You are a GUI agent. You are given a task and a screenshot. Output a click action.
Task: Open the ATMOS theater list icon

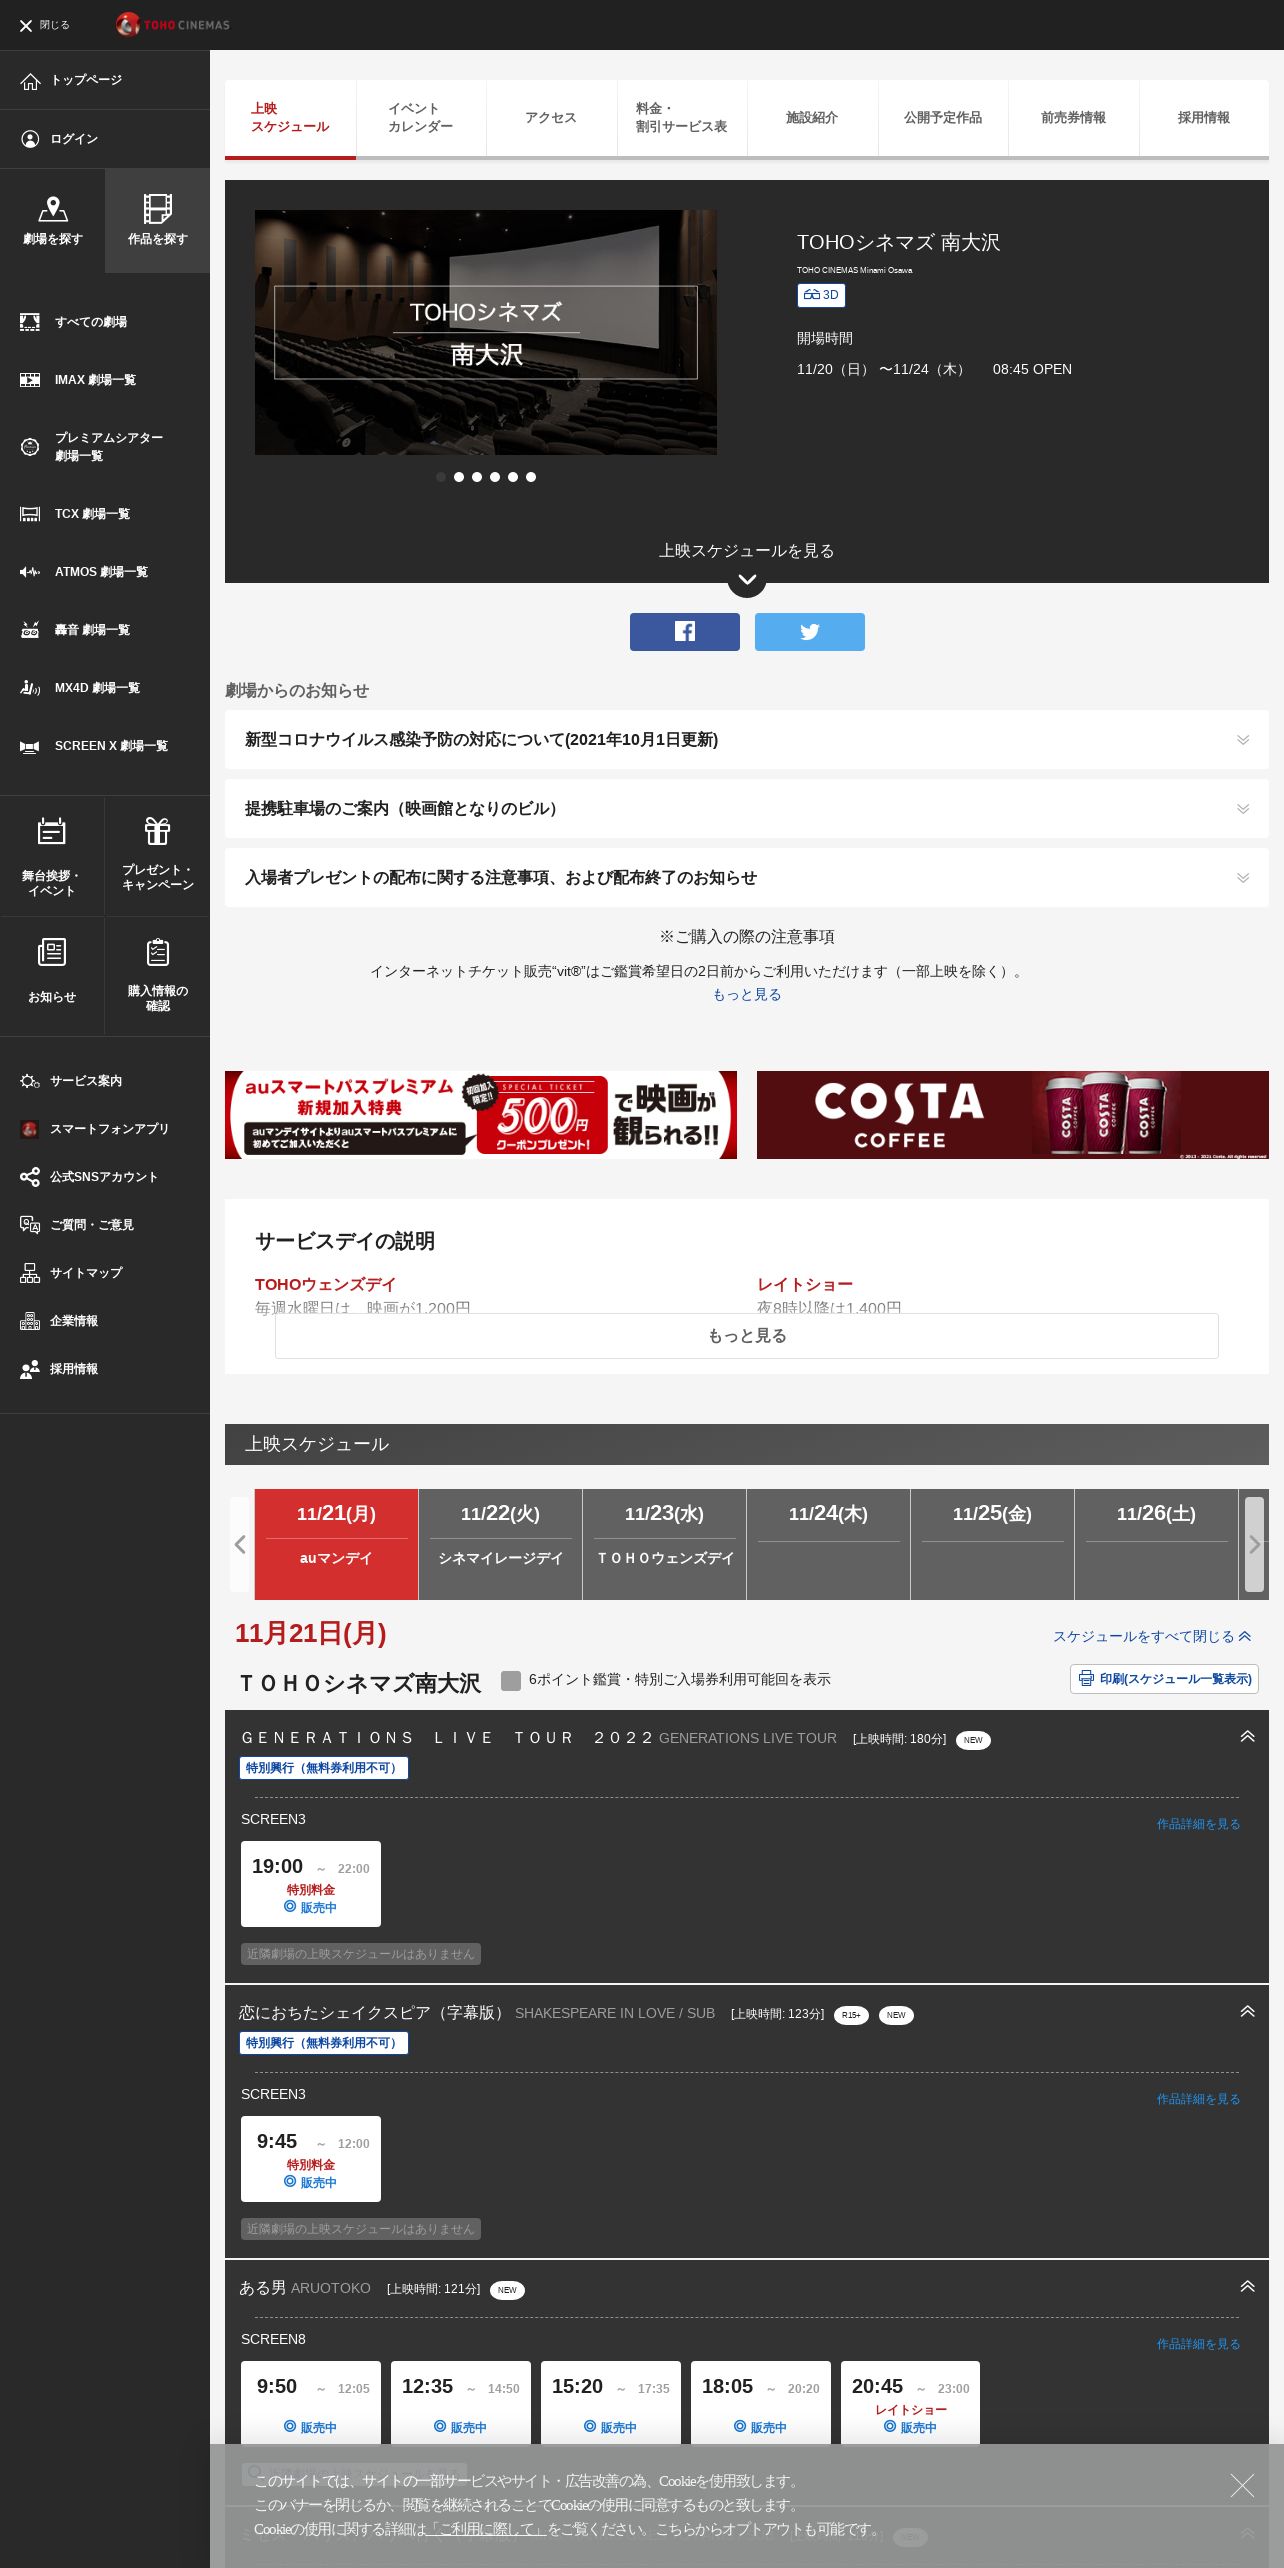[30, 572]
